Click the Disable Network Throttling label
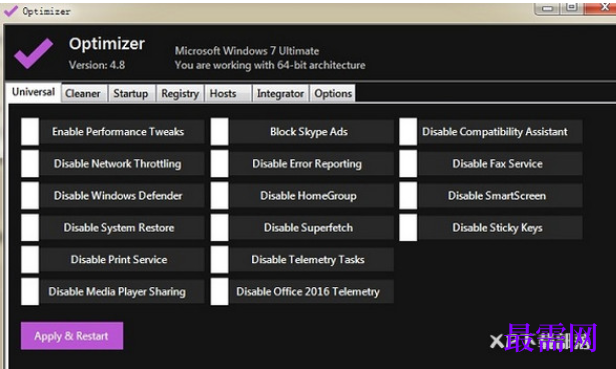616x369 pixels. [x=122, y=163]
